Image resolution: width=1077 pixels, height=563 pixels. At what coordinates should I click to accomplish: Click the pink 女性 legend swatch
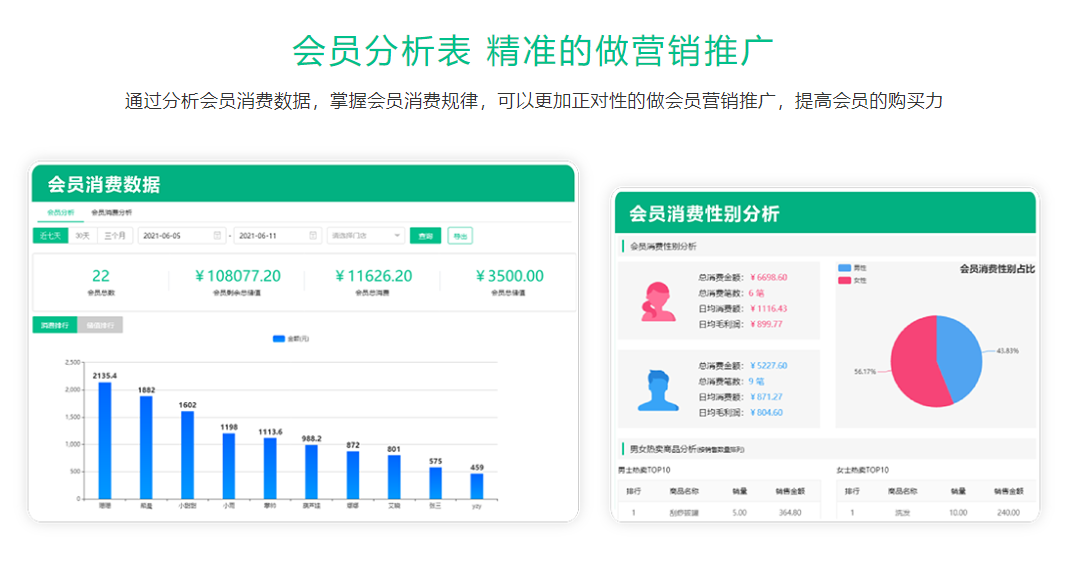(x=845, y=280)
